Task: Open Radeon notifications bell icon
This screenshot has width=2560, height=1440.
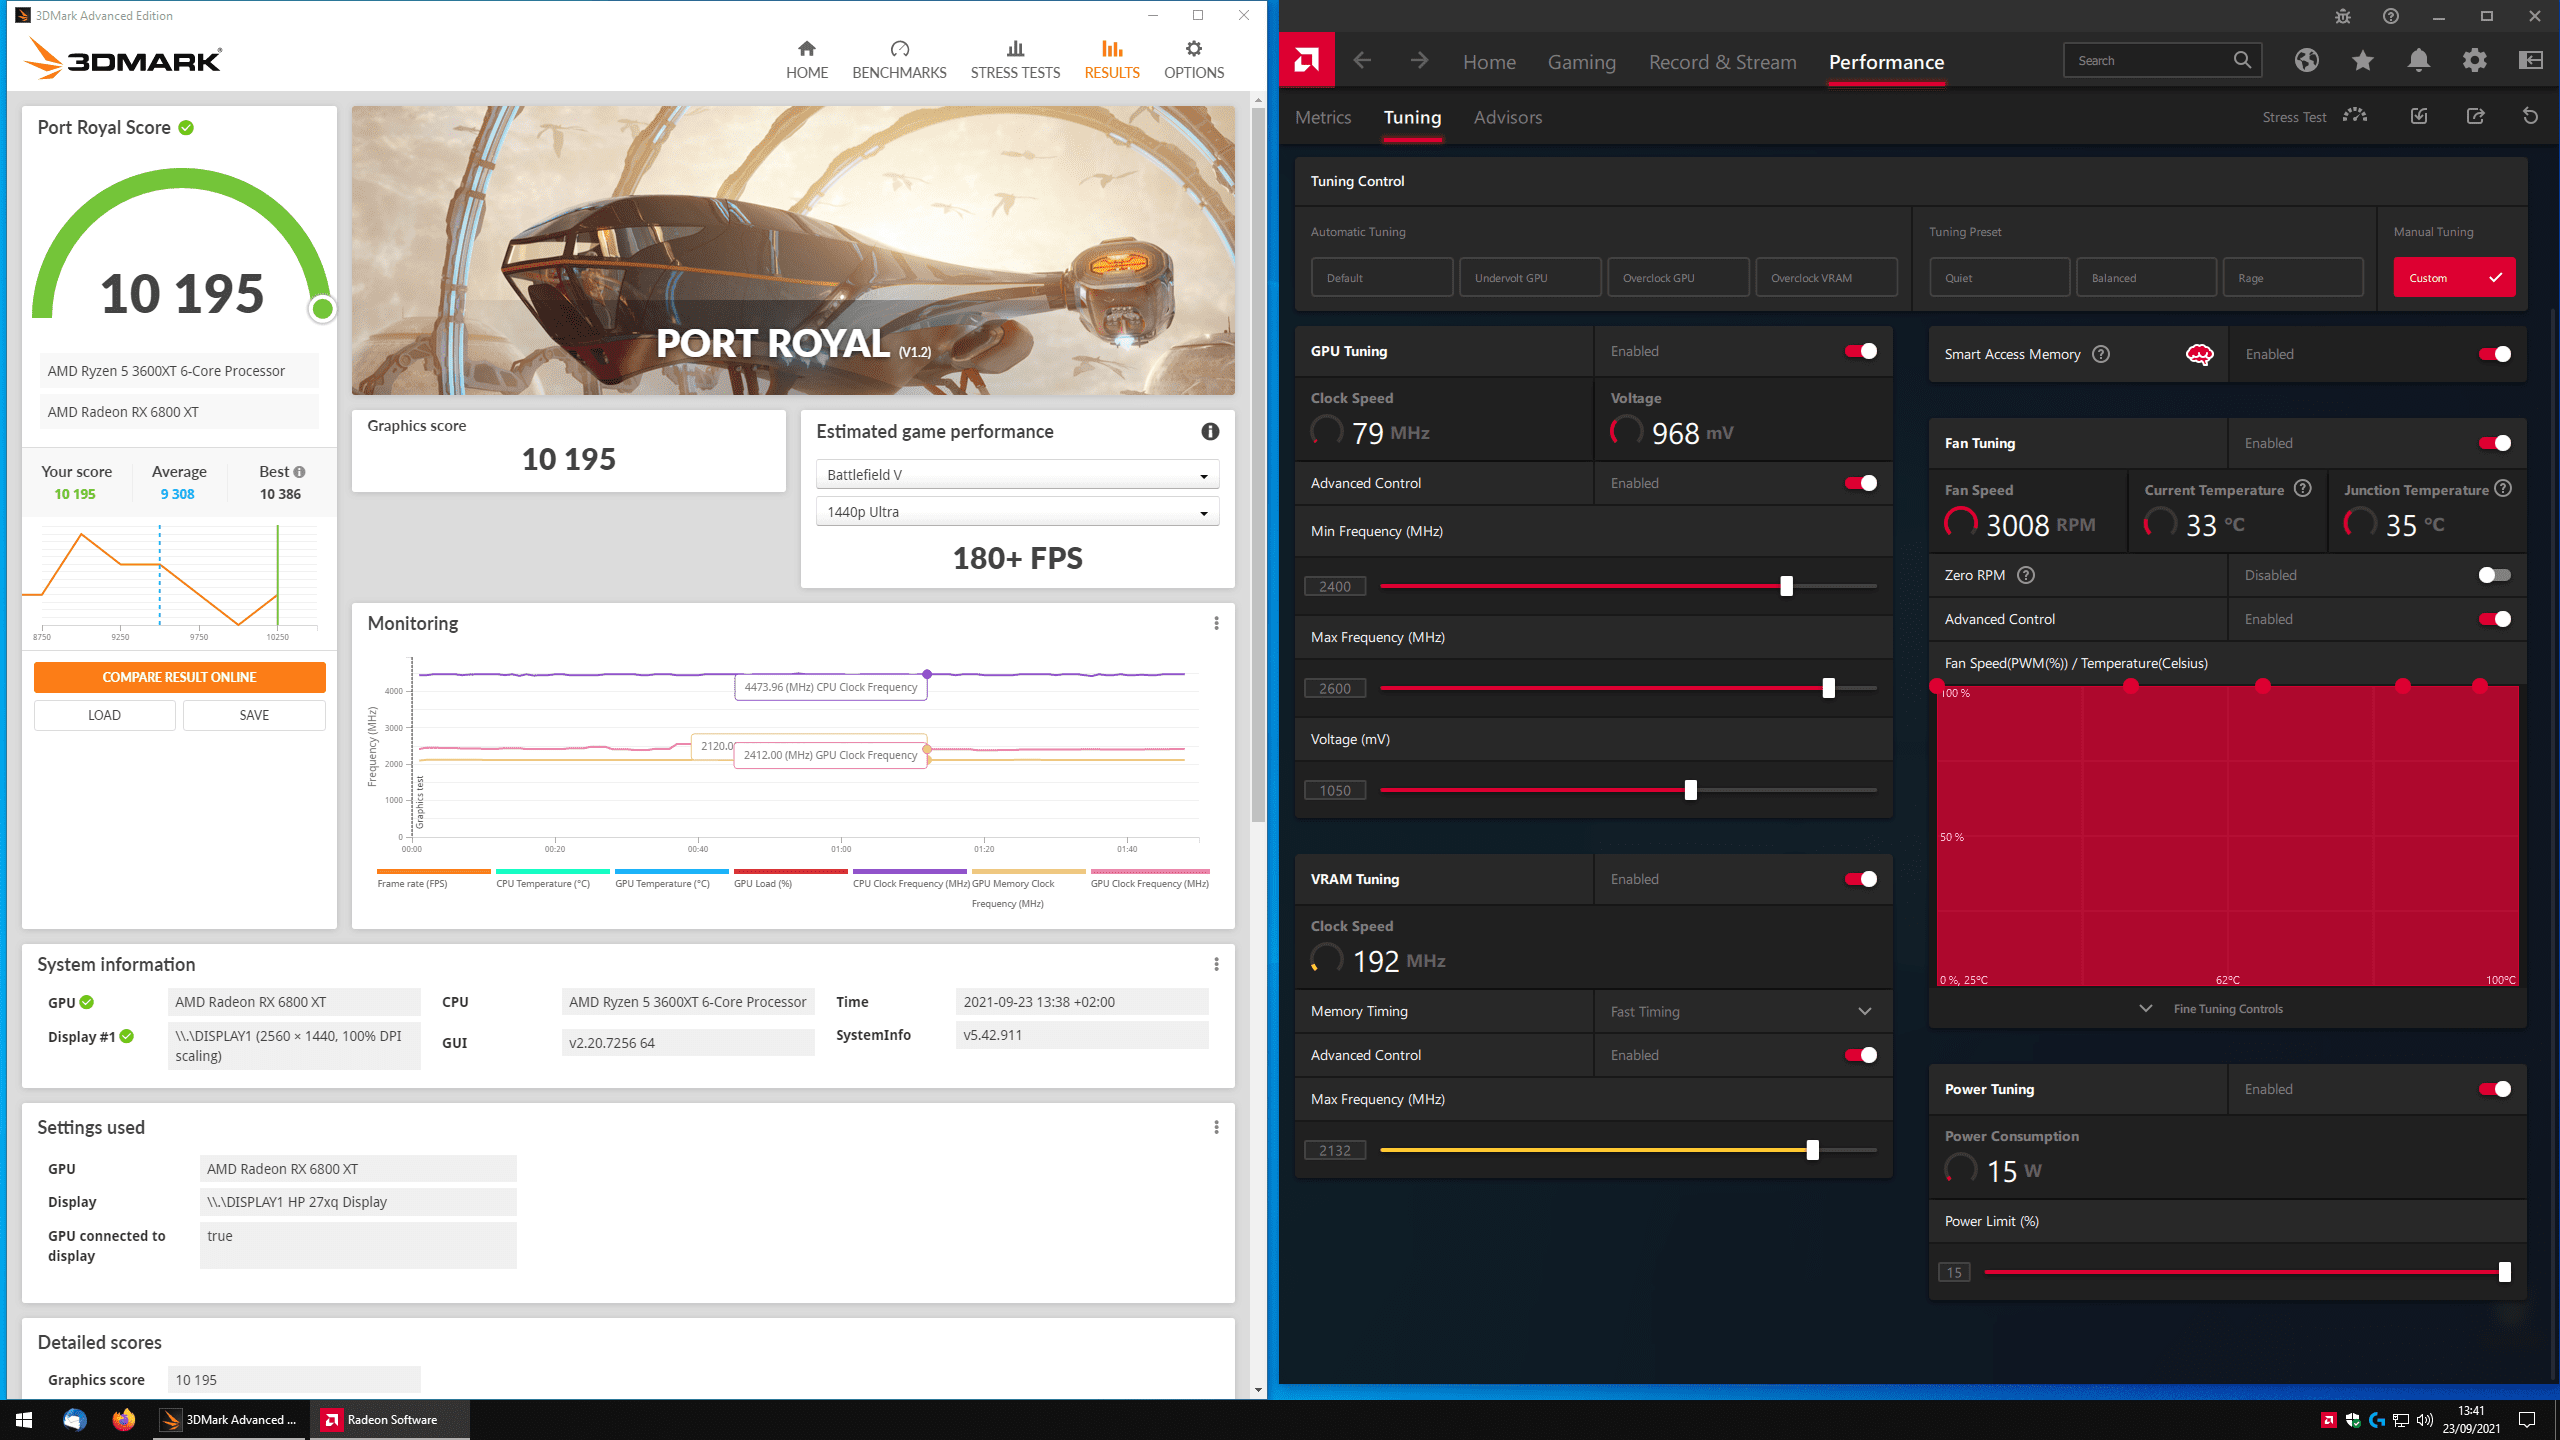Action: 2418,61
